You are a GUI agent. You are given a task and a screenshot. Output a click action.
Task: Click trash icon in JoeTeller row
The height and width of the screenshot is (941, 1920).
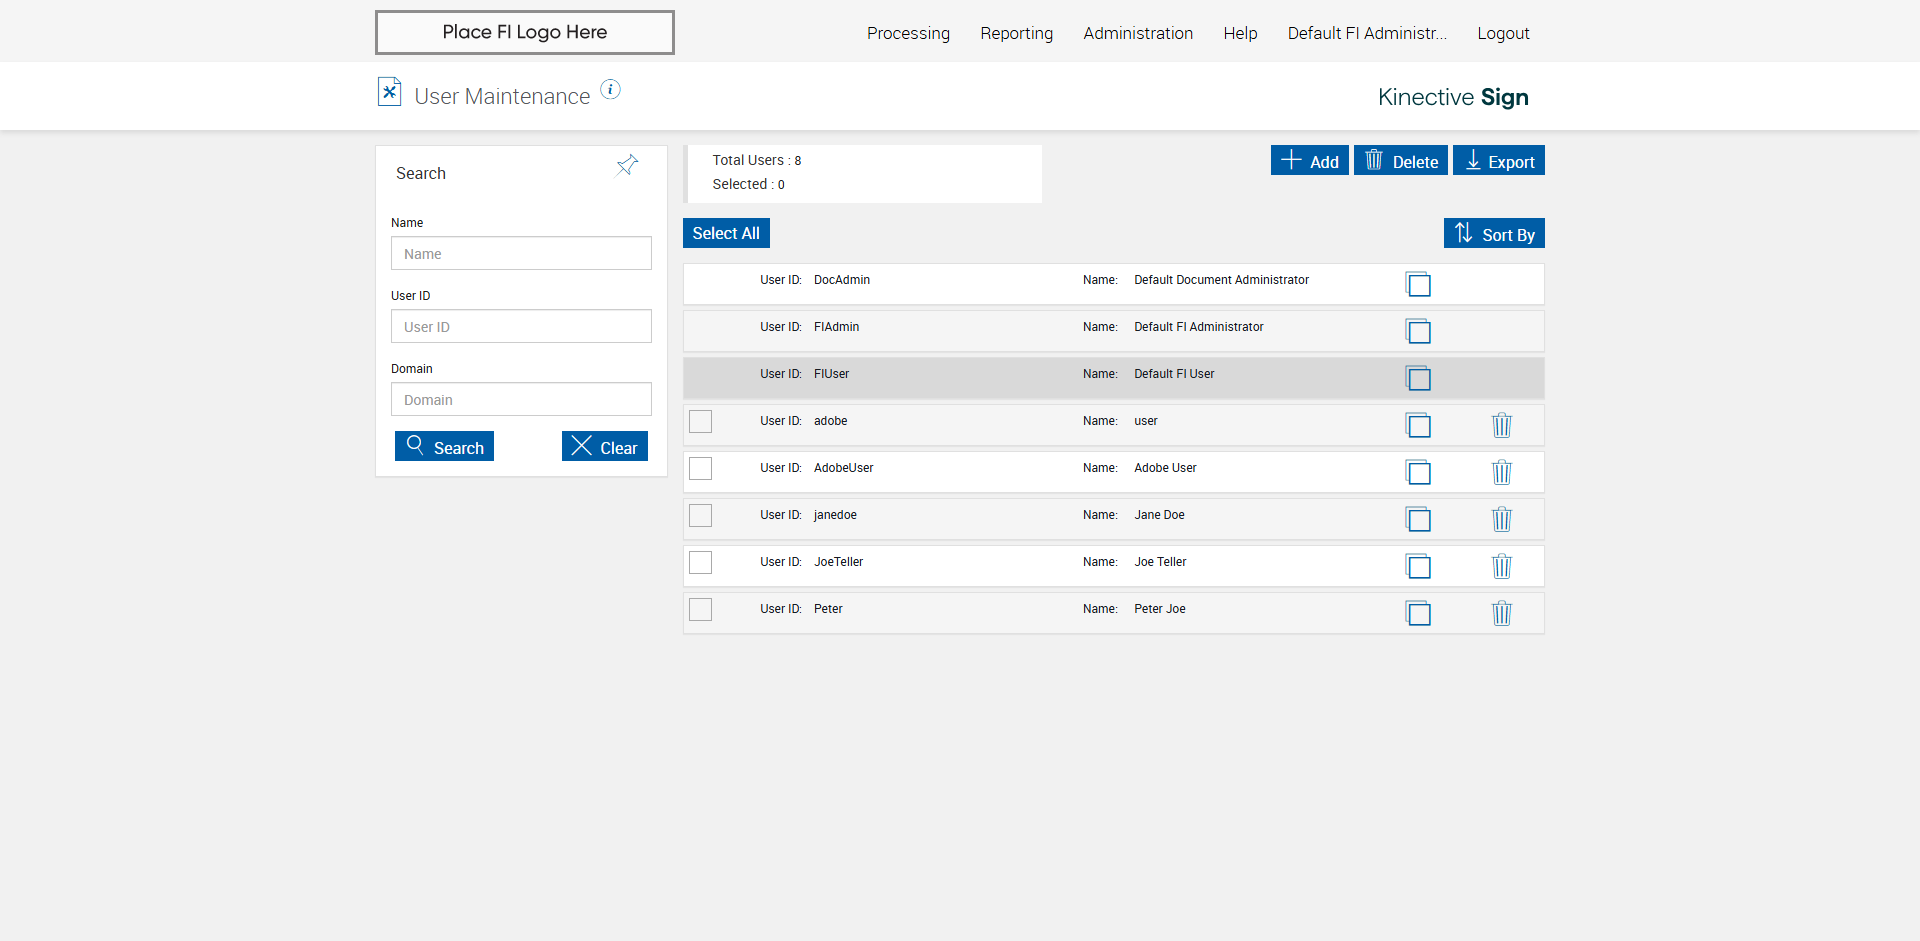[x=1501, y=566]
